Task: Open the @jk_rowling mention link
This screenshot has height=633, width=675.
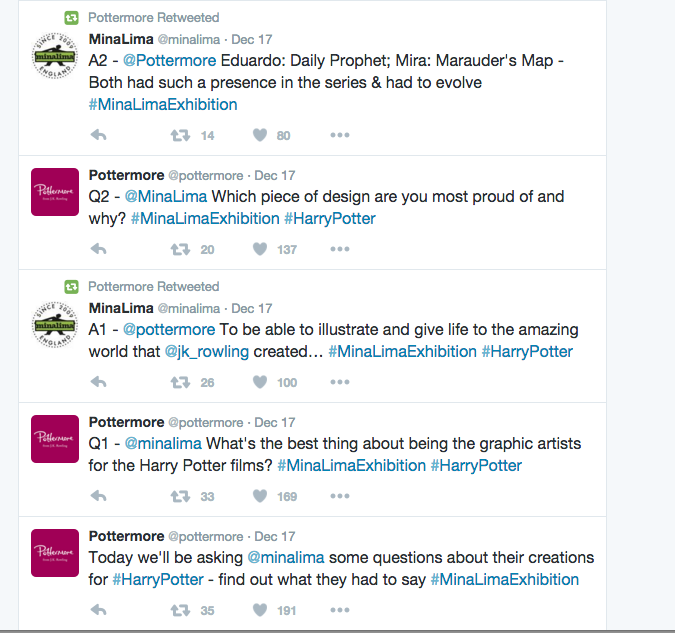Action: click(x=207, y=352)
